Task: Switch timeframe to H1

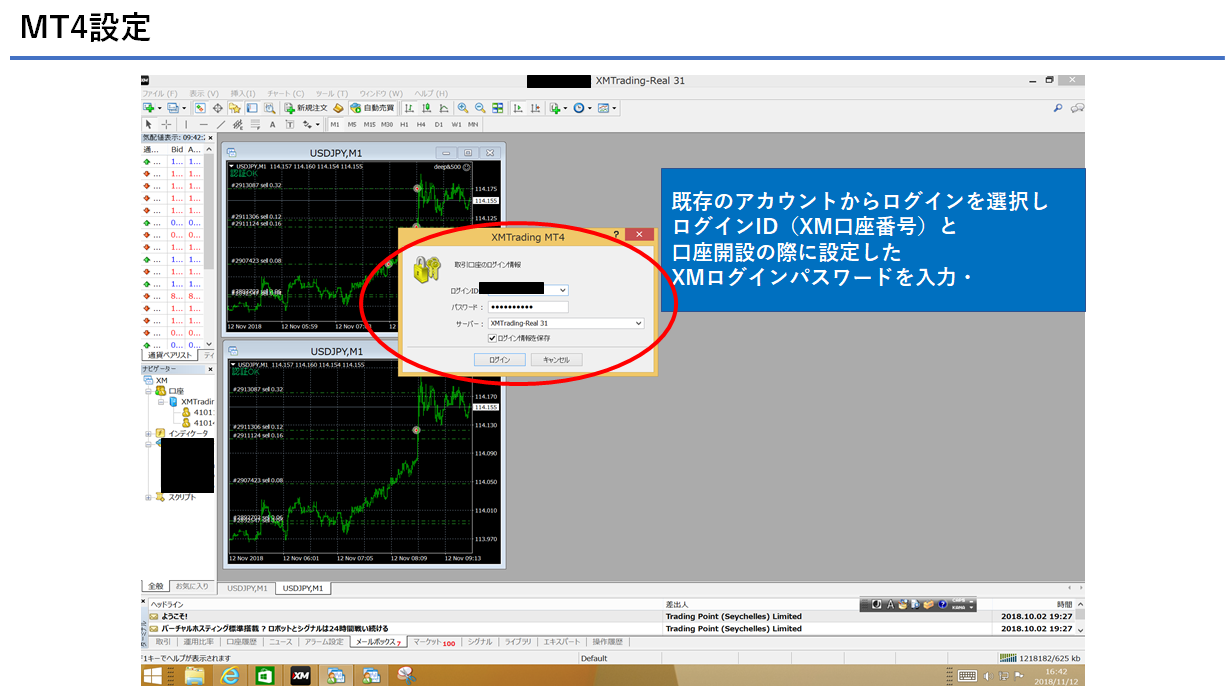Action: pyautogui.click(x=405, y=125)
